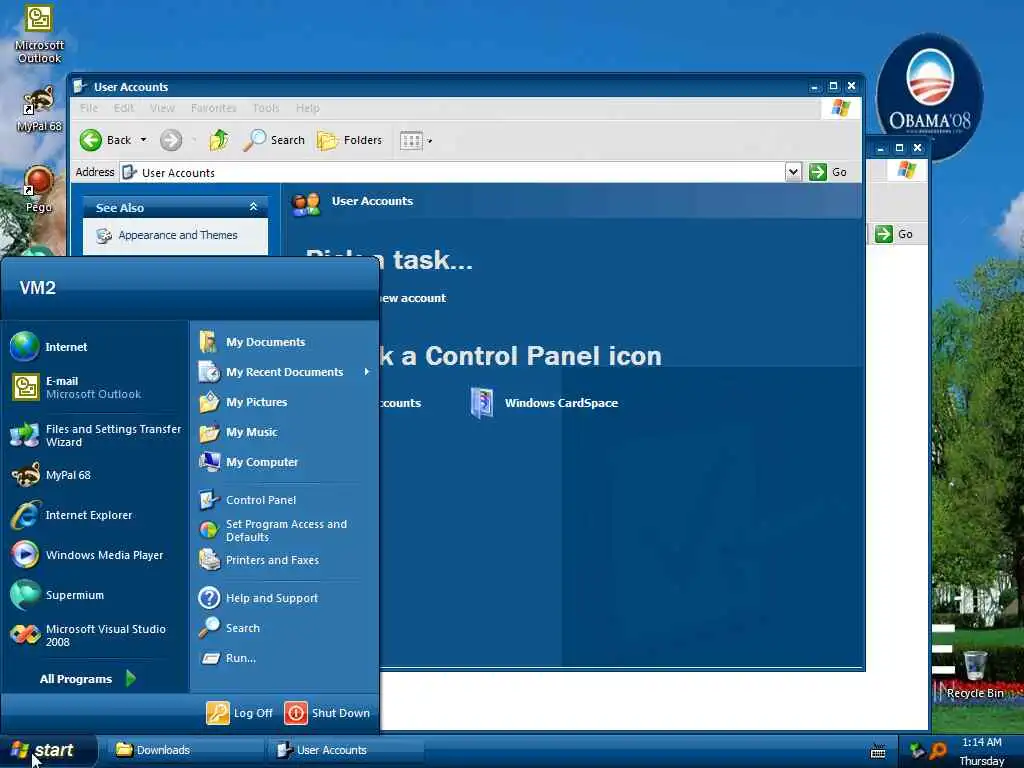This screenshot has width=1024, height=768.
Task: Open MyPal 68 desktop shortcut
Action: pos(39,109)
